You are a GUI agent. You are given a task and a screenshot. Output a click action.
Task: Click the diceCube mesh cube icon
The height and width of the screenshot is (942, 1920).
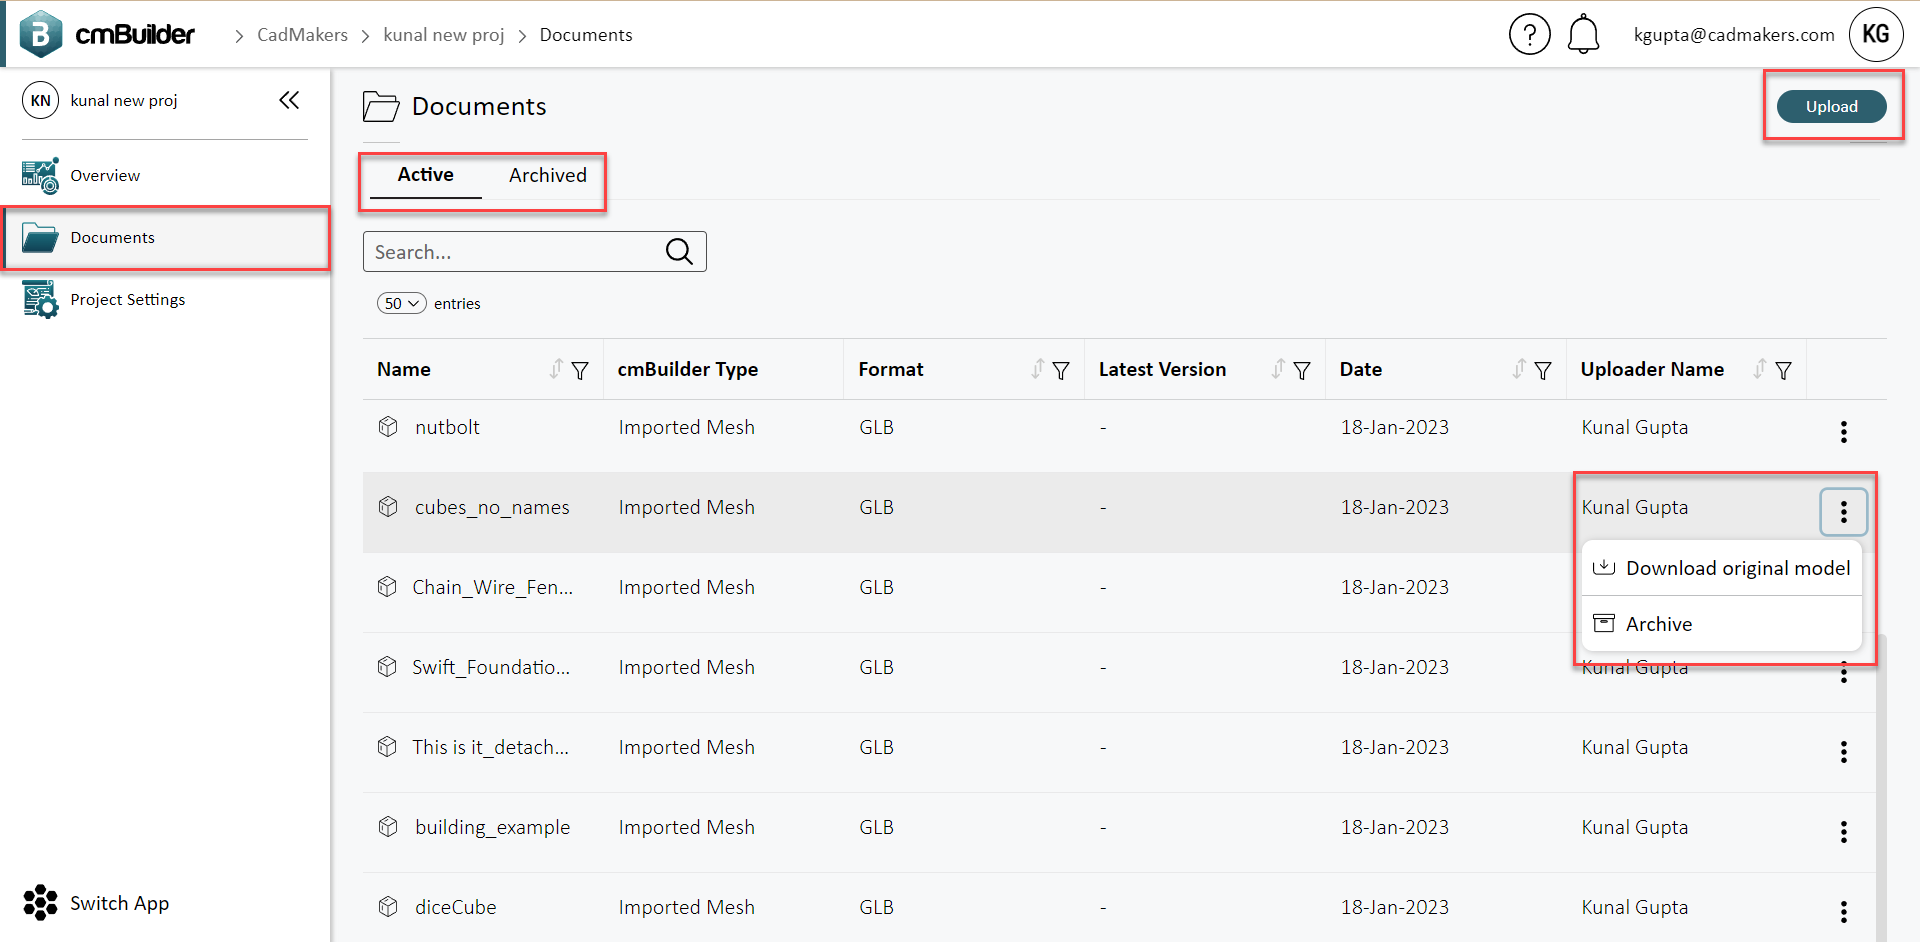(x=388, y=907)
